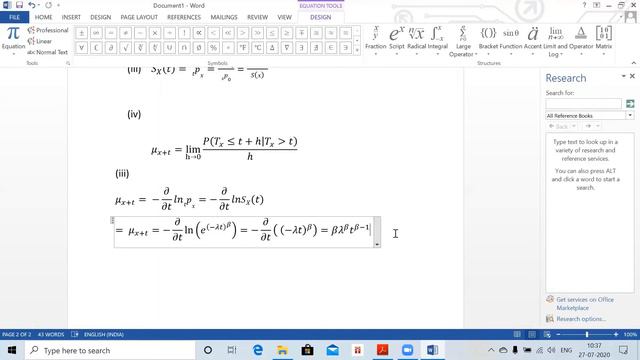Open the Script structures dropdown

396,40
